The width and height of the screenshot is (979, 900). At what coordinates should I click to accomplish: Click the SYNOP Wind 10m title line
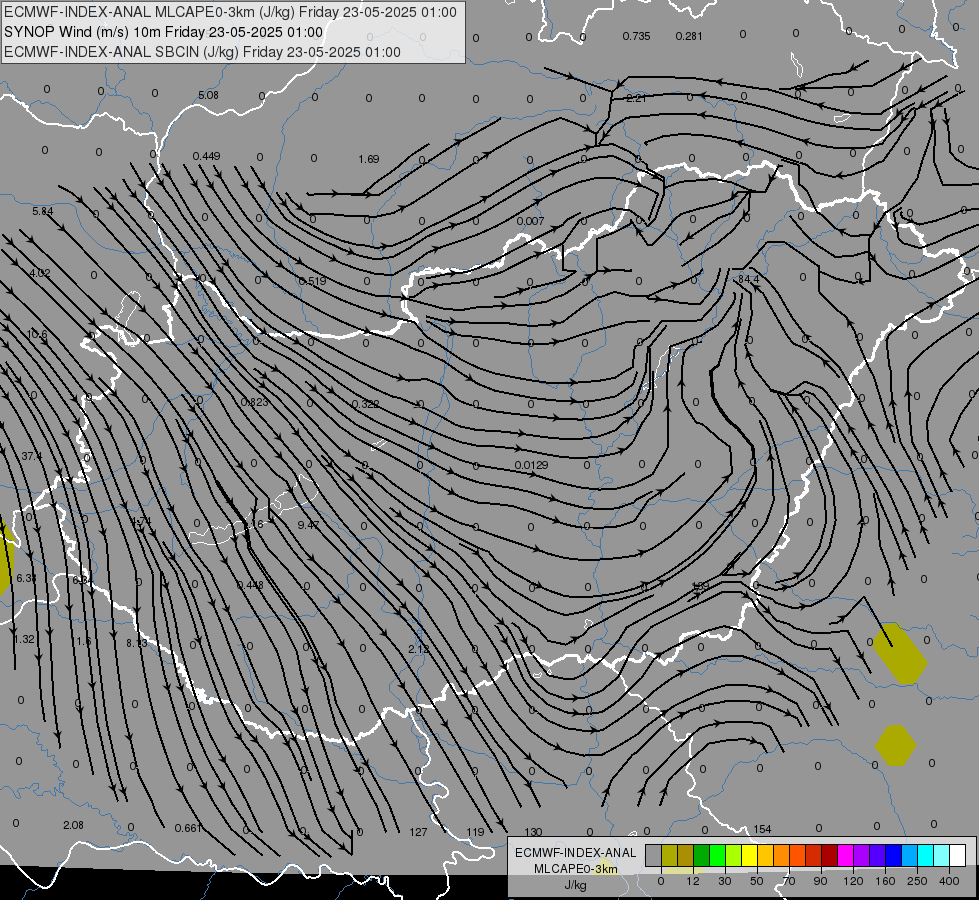pyautogui.click(x=164, y=32)
